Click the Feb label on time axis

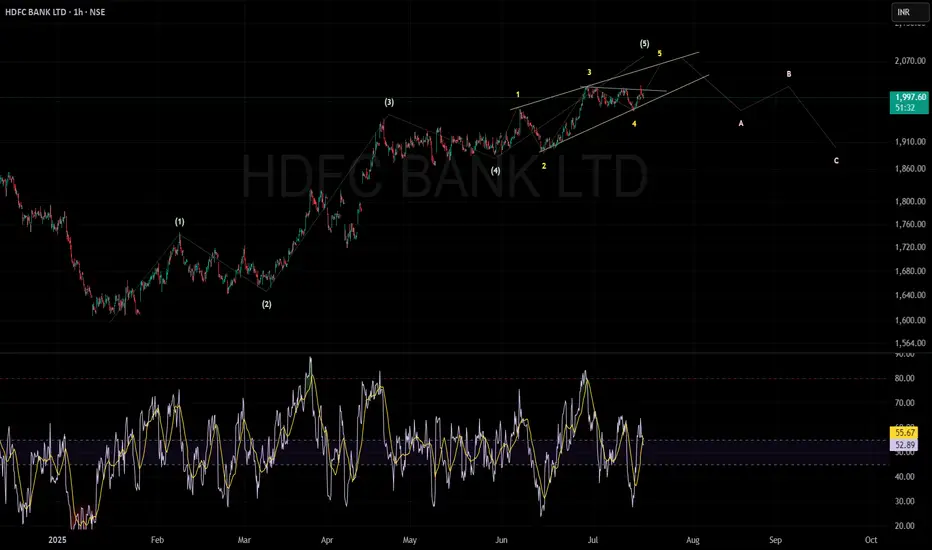(157, 540)
